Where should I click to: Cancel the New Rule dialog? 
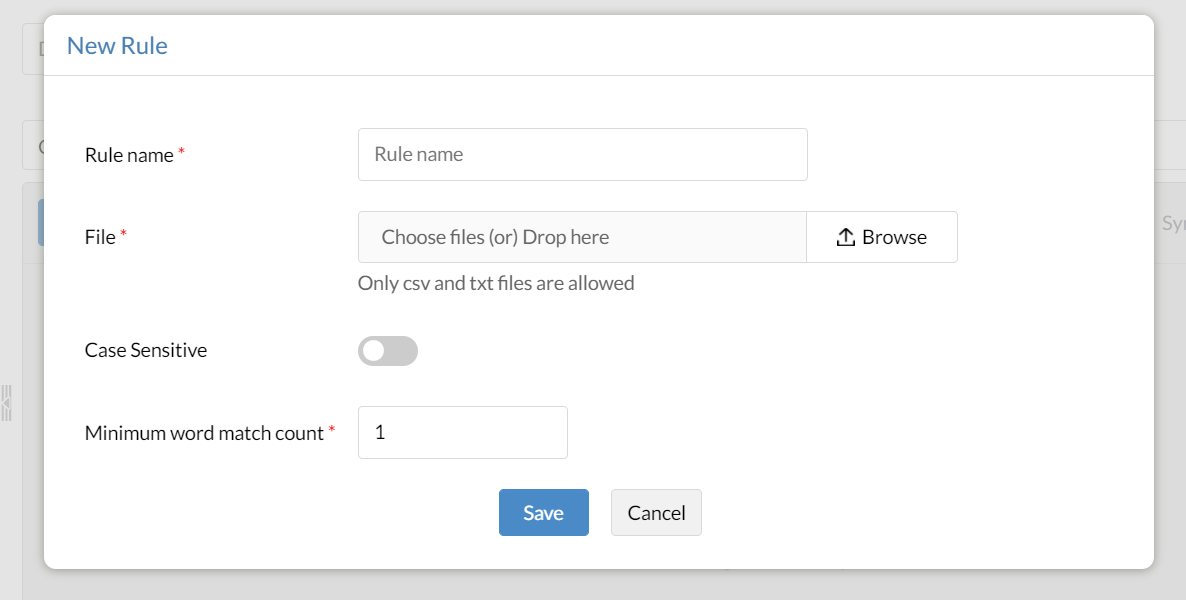point(656,513)
